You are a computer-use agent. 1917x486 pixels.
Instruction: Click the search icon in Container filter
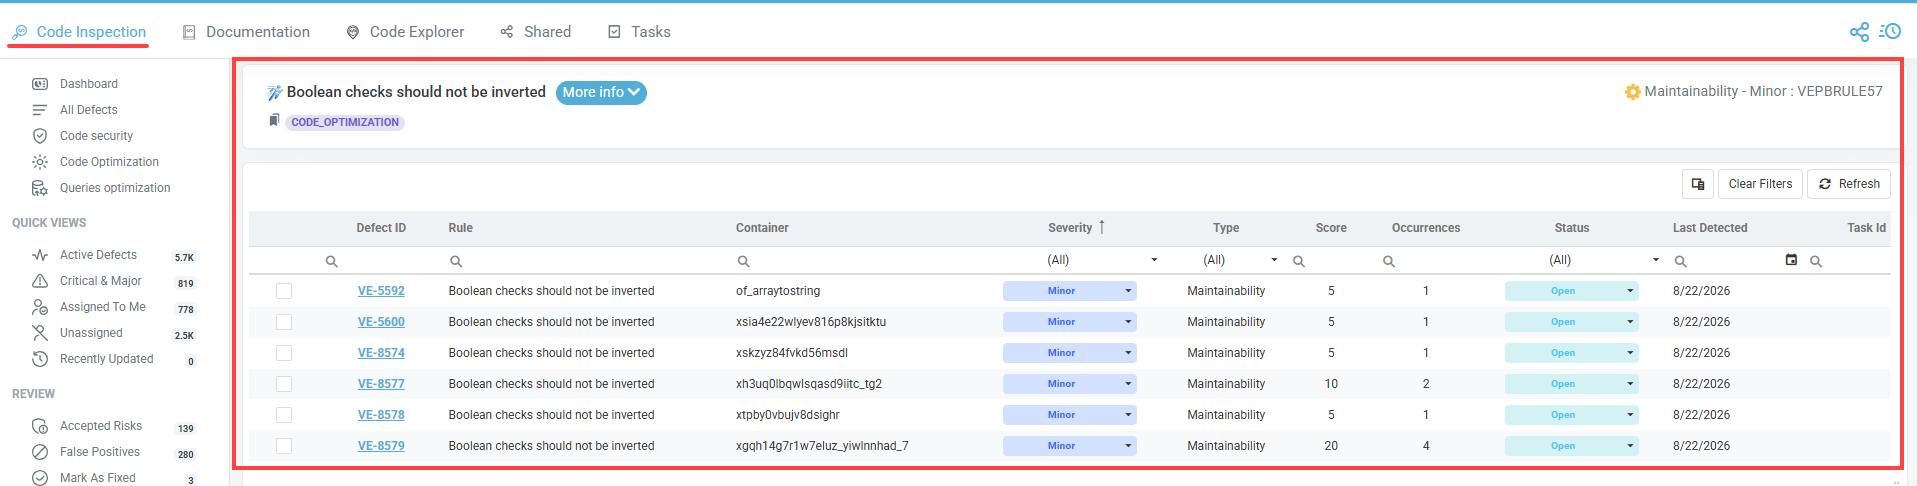tap(743, 261)
